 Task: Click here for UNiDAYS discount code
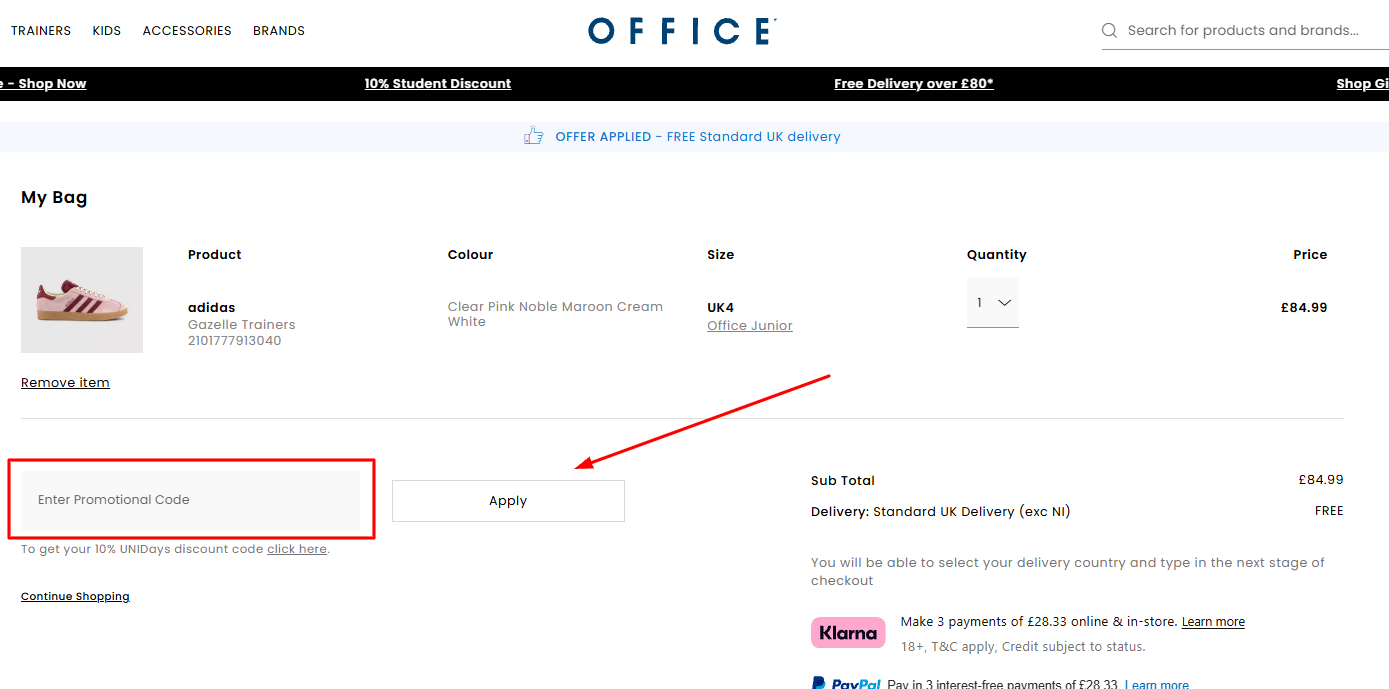pyautogui.click(x=296, y=548)
